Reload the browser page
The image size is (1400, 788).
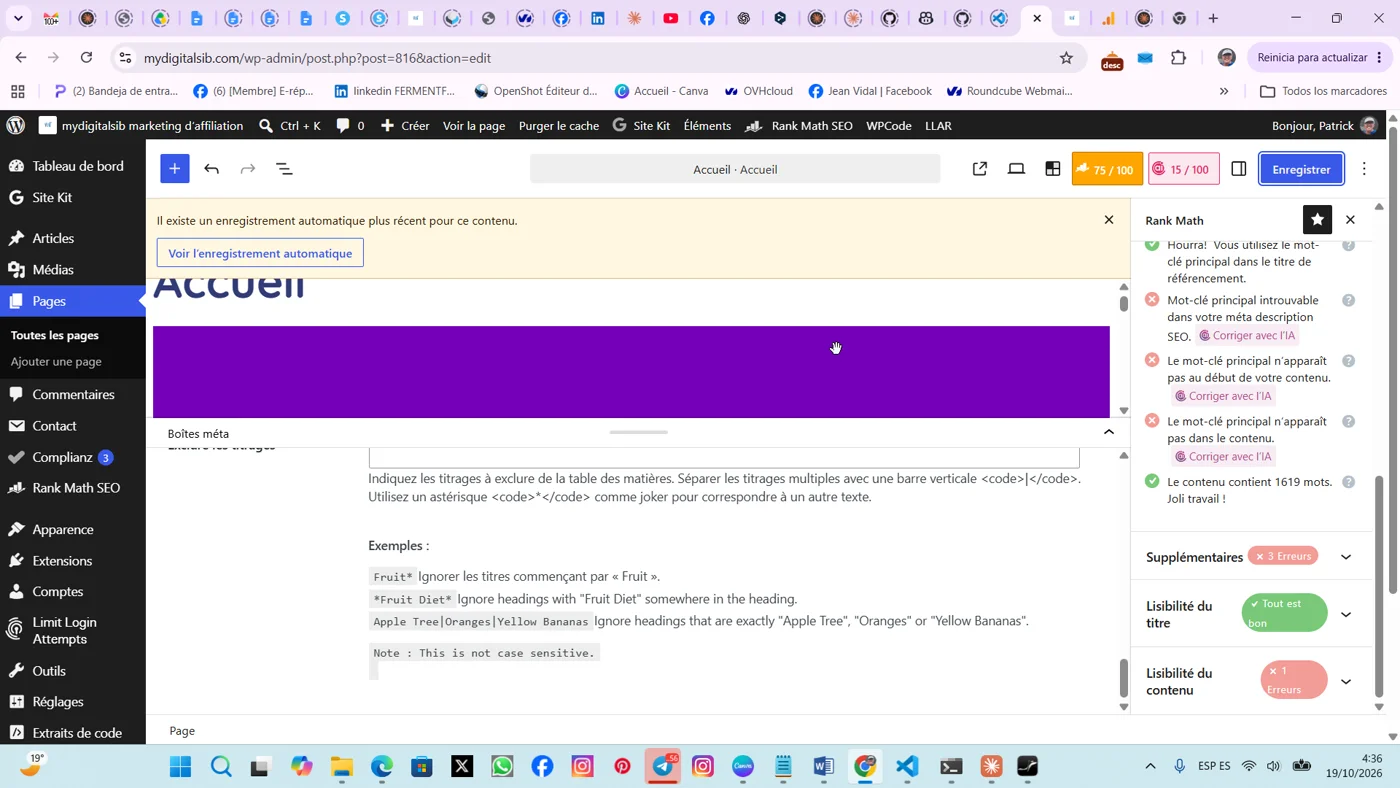pos(87,58)
